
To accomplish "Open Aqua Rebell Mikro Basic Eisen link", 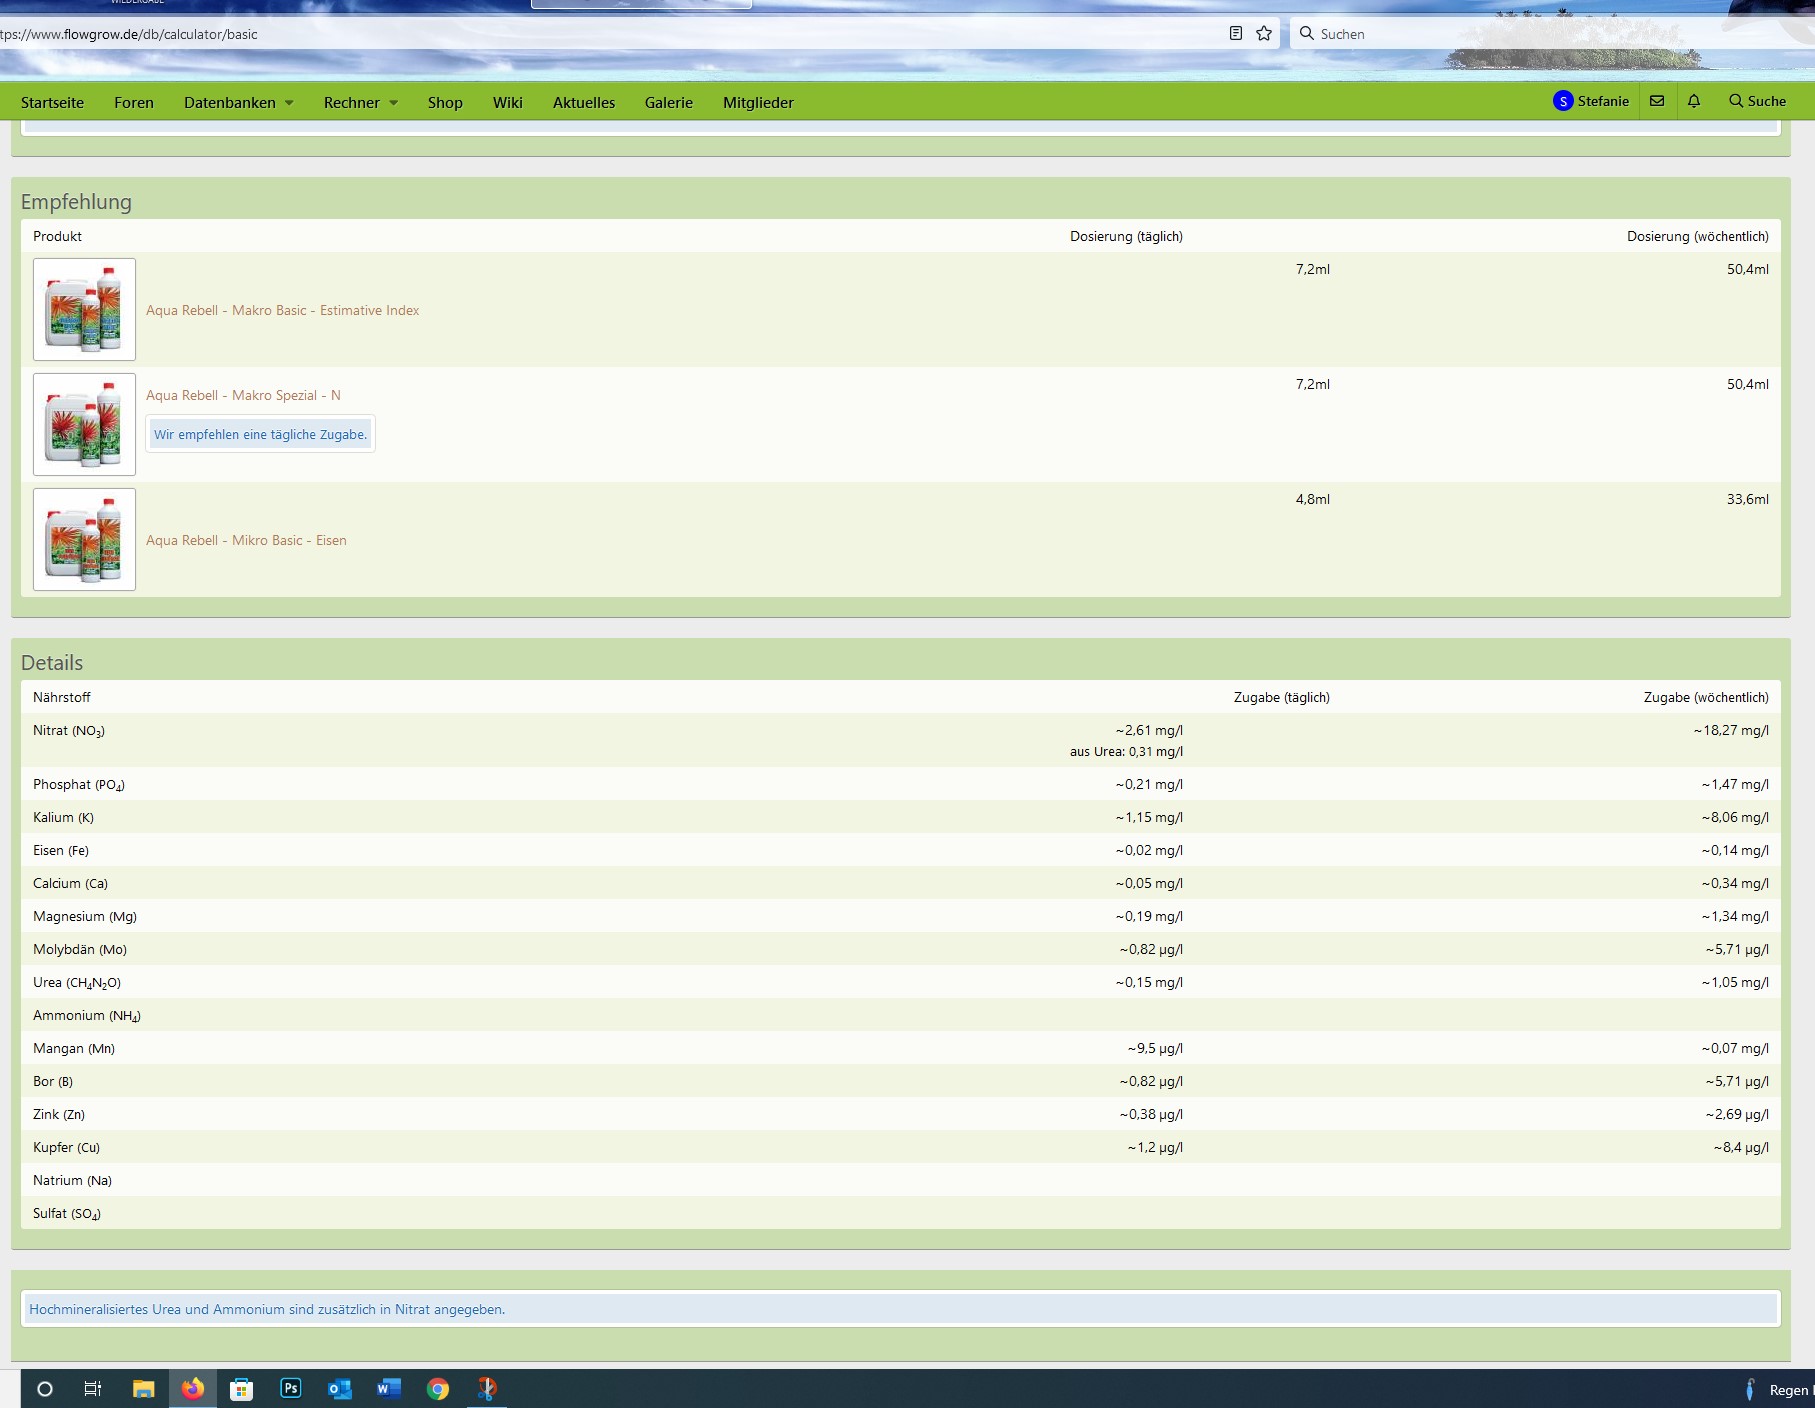I will coord(246,540).
